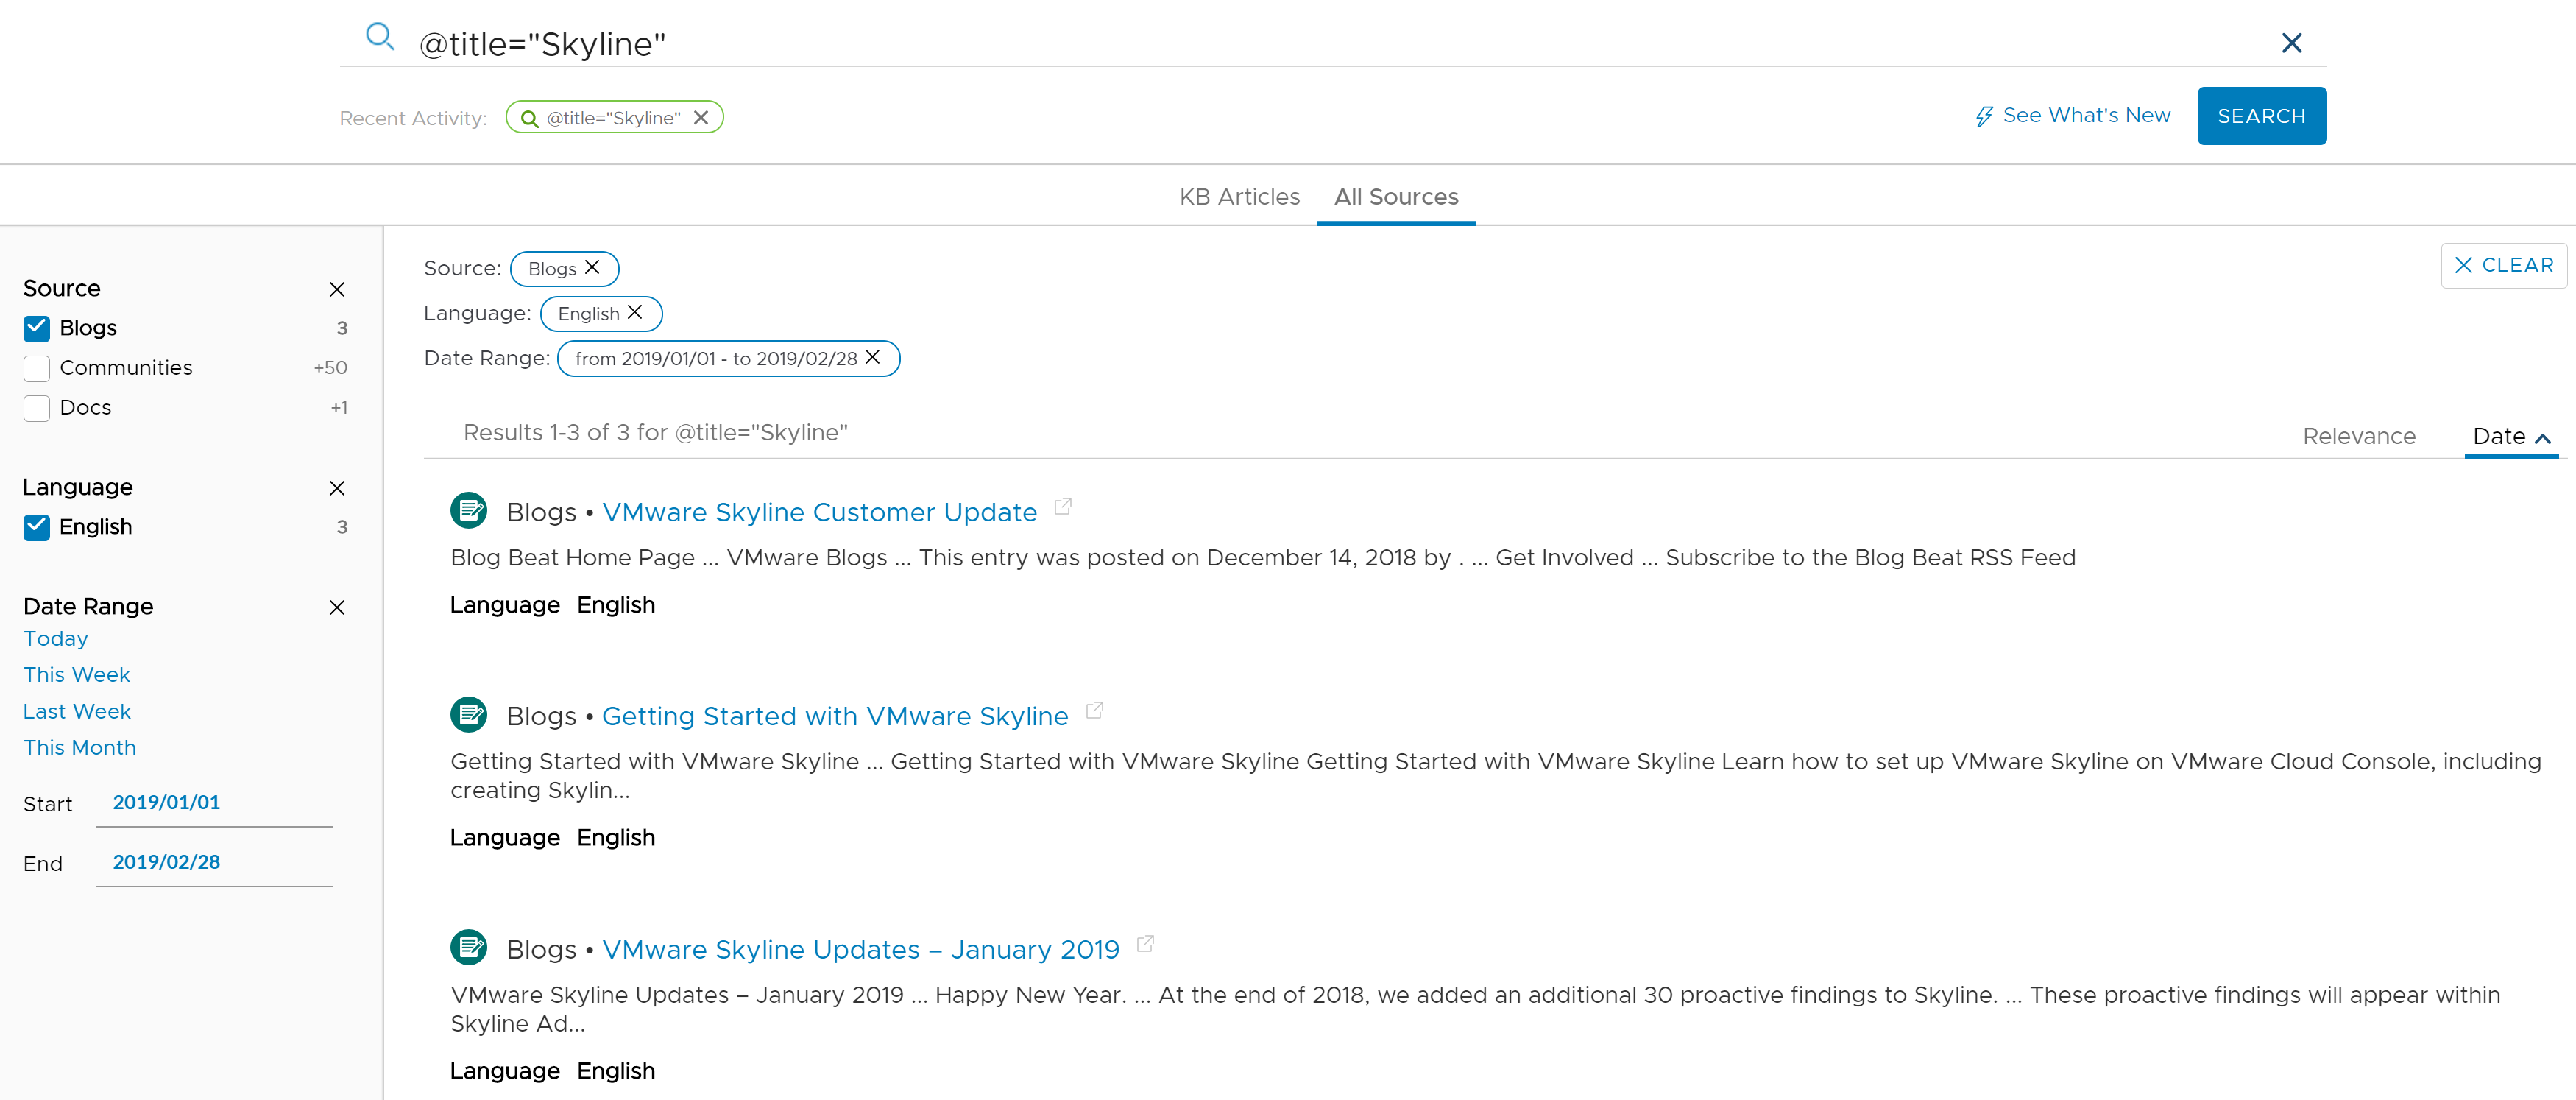Click the See What's New lightning icon

pyautogui.click(x=1984, y=116)
